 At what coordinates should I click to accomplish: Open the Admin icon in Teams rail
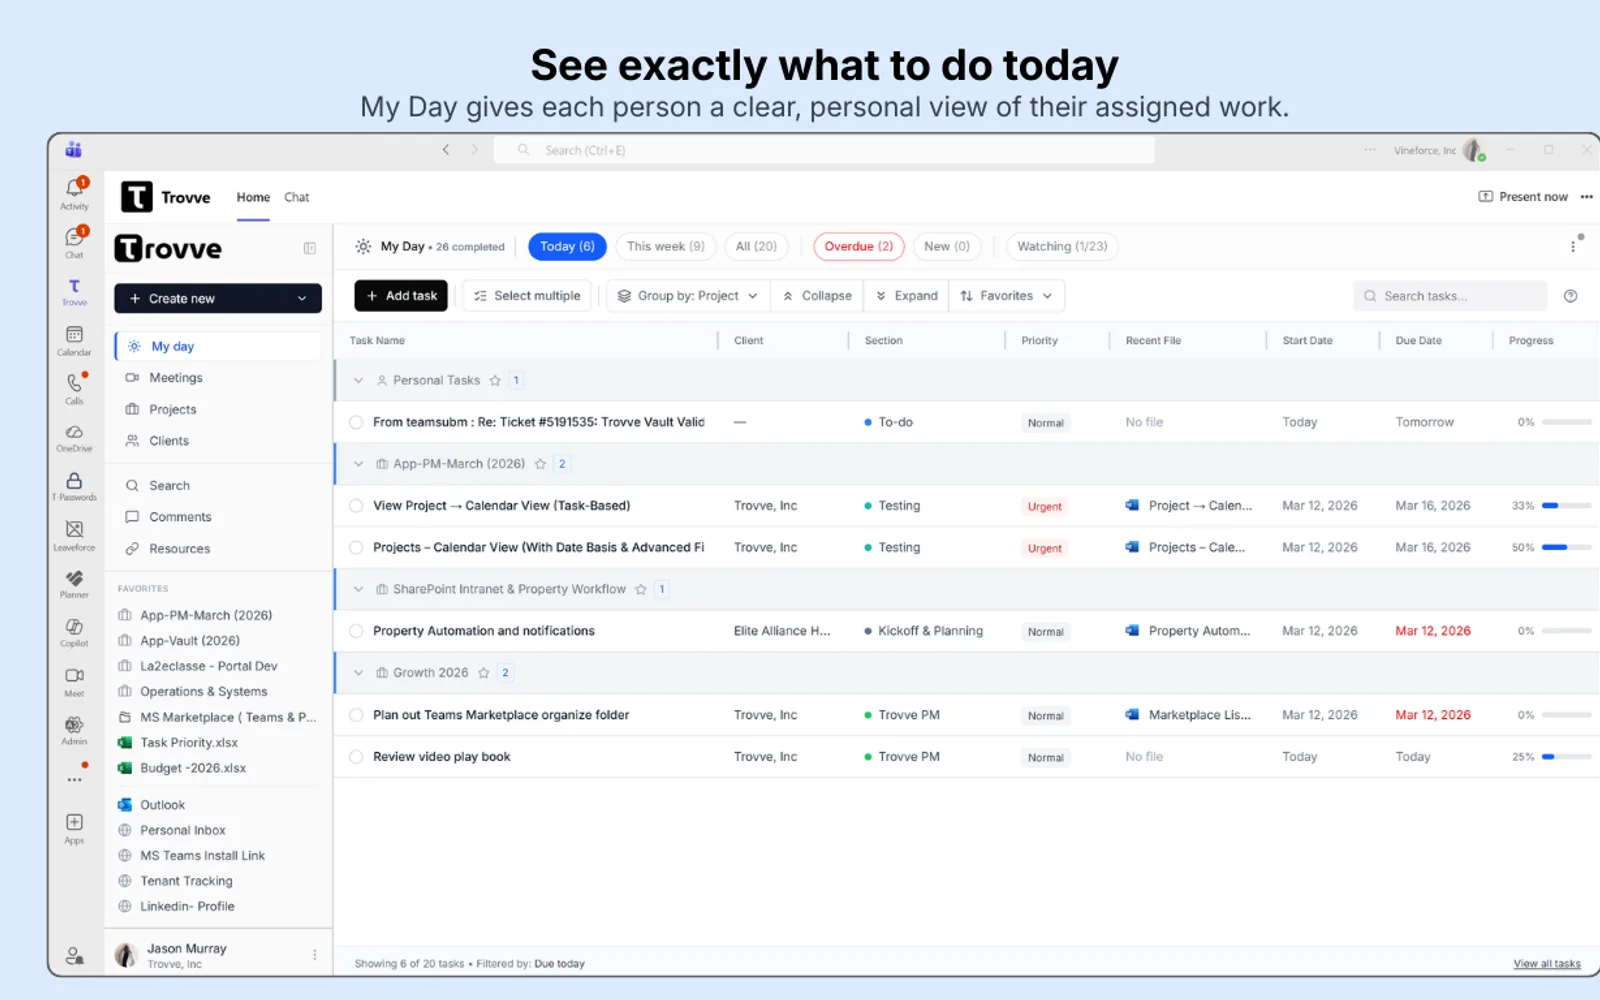click(74, 730)
